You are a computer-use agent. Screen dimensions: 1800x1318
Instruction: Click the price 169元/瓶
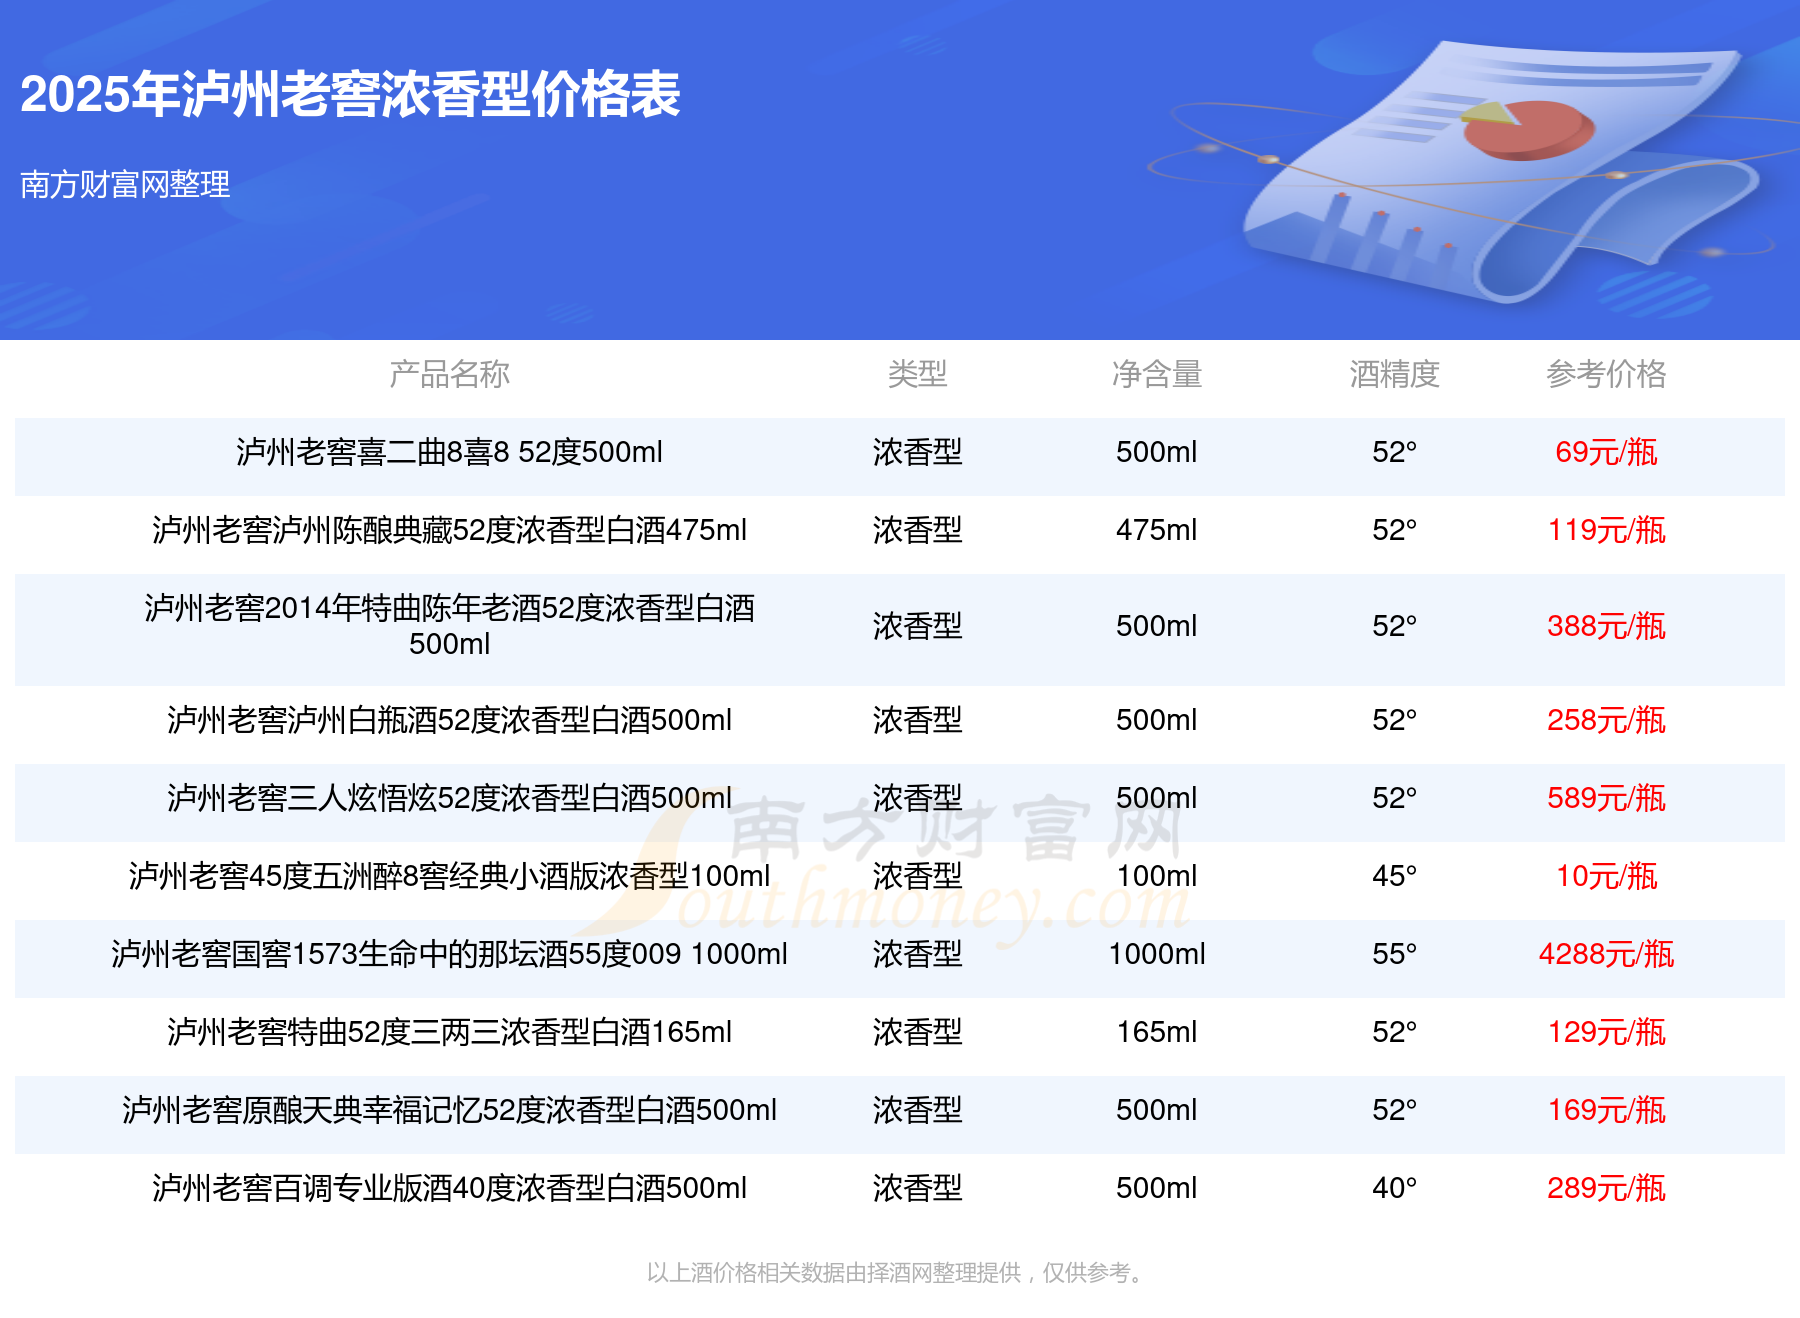coord(1606,1110)
